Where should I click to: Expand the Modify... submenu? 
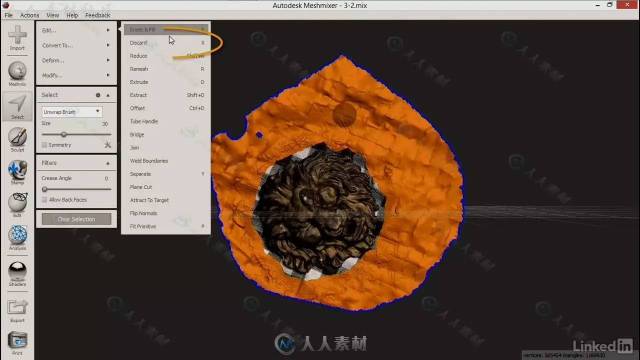pos(76,75)
